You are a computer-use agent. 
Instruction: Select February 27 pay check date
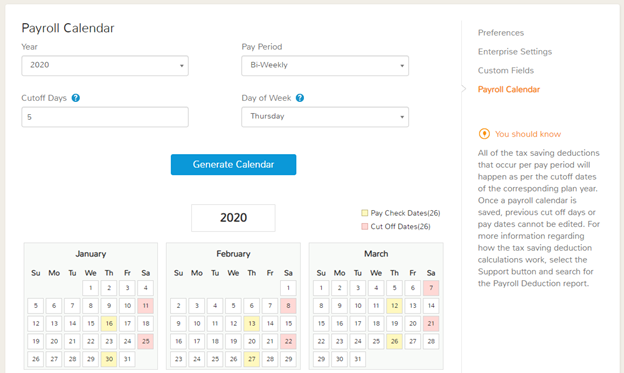coord(252,359)
